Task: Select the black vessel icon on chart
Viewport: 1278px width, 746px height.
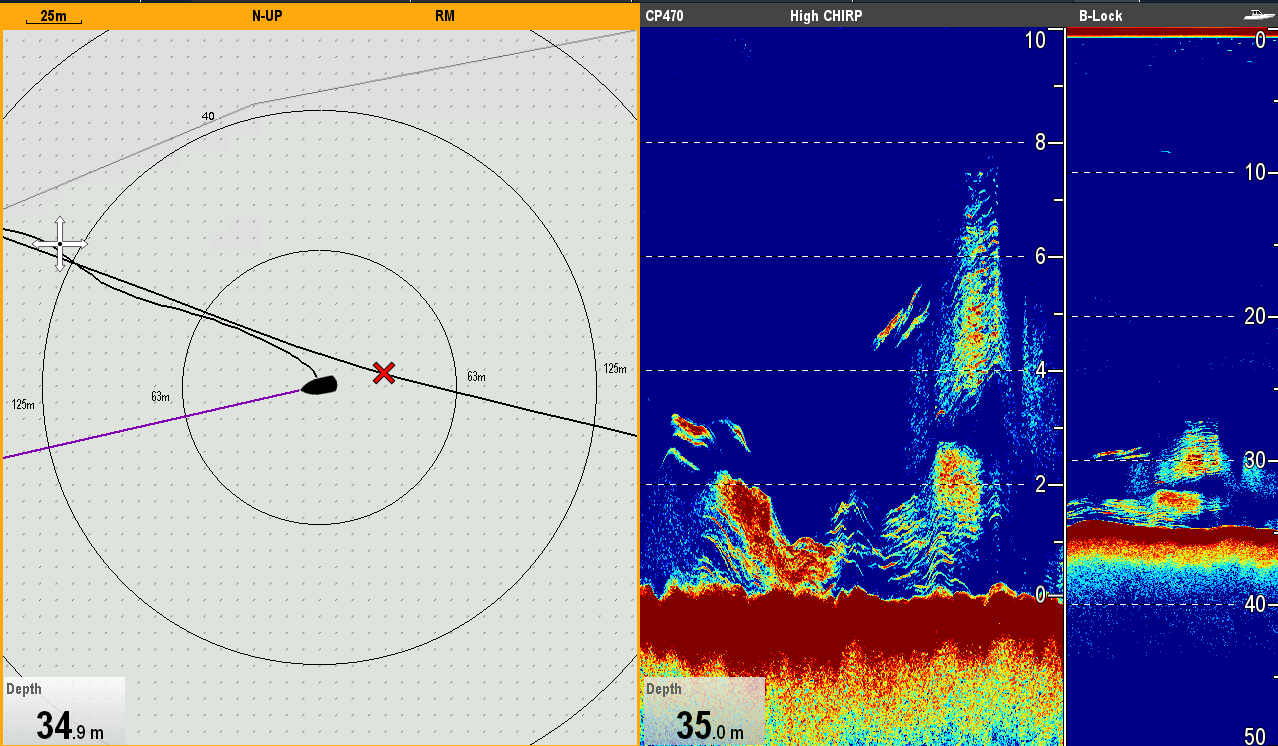Action: pos(320,385)
